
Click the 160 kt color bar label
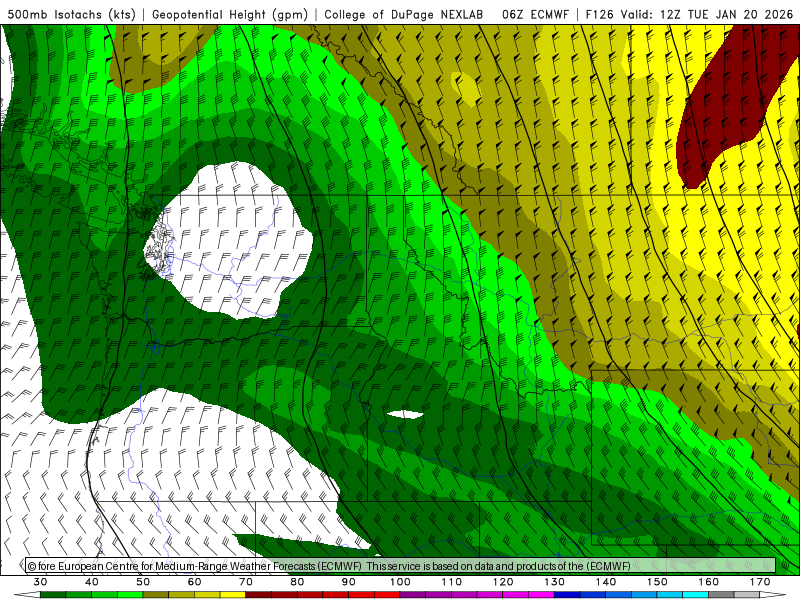pos(709,582)
